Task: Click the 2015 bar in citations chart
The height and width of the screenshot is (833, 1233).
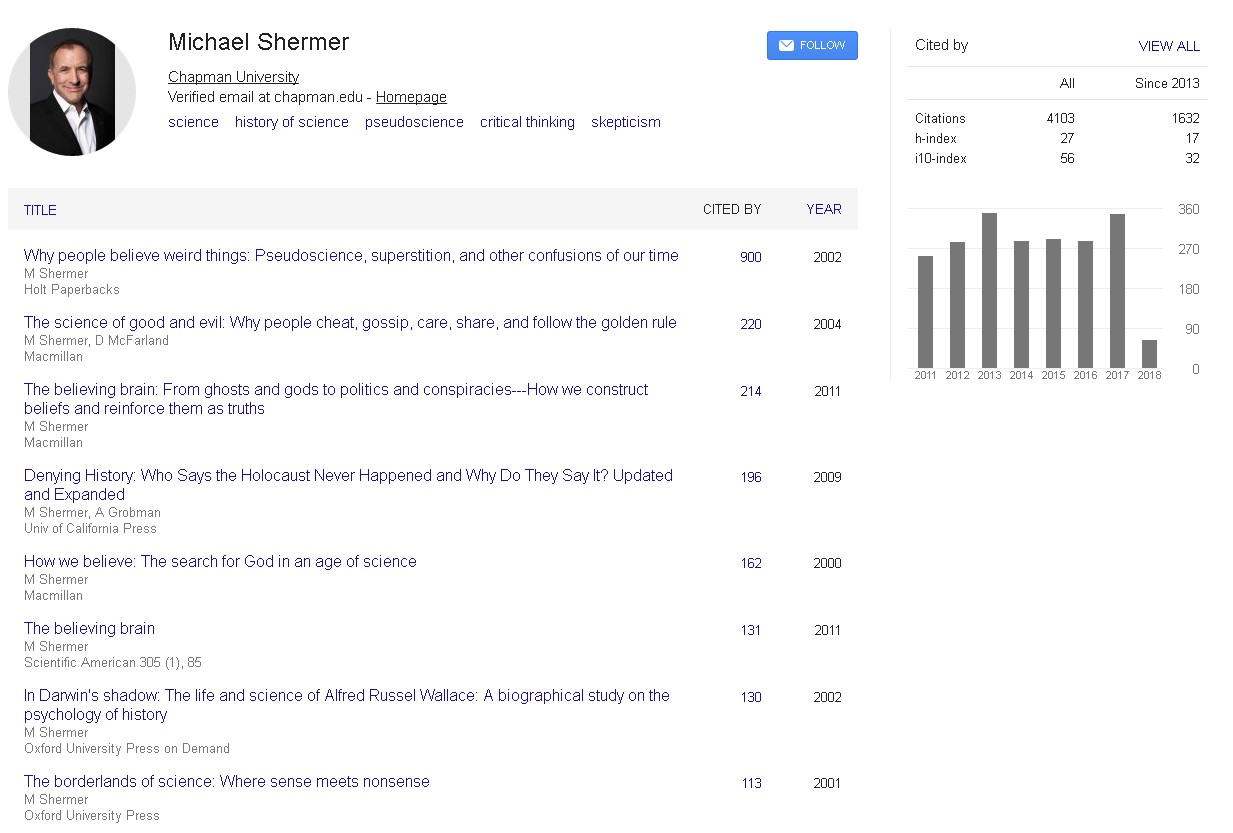Action: point(1053,303)
